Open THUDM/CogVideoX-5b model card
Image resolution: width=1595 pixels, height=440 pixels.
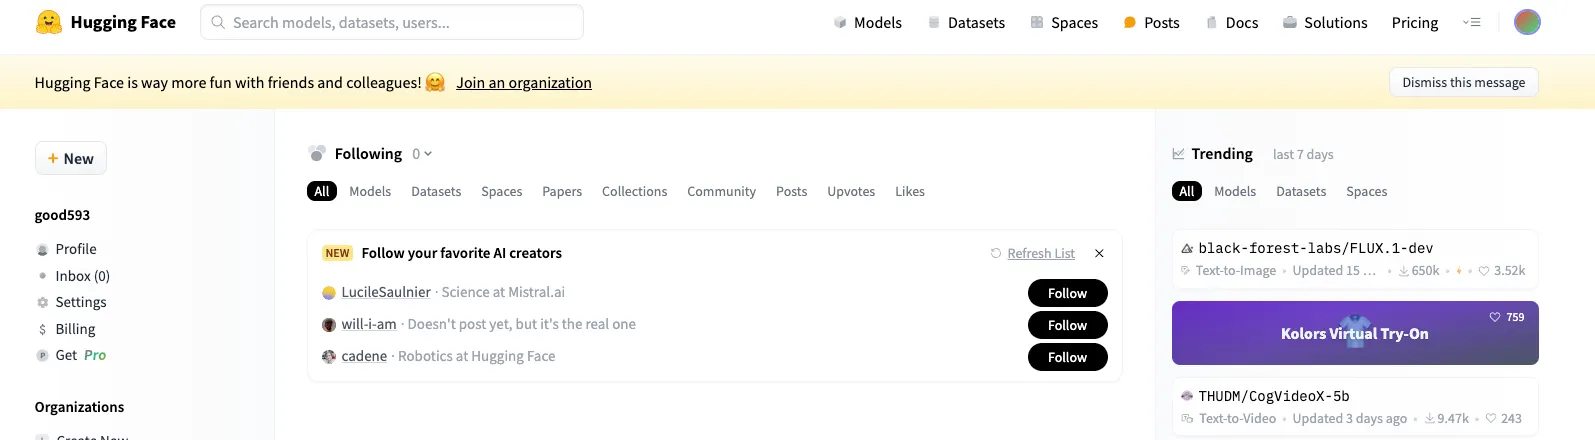coord(1355,407)
